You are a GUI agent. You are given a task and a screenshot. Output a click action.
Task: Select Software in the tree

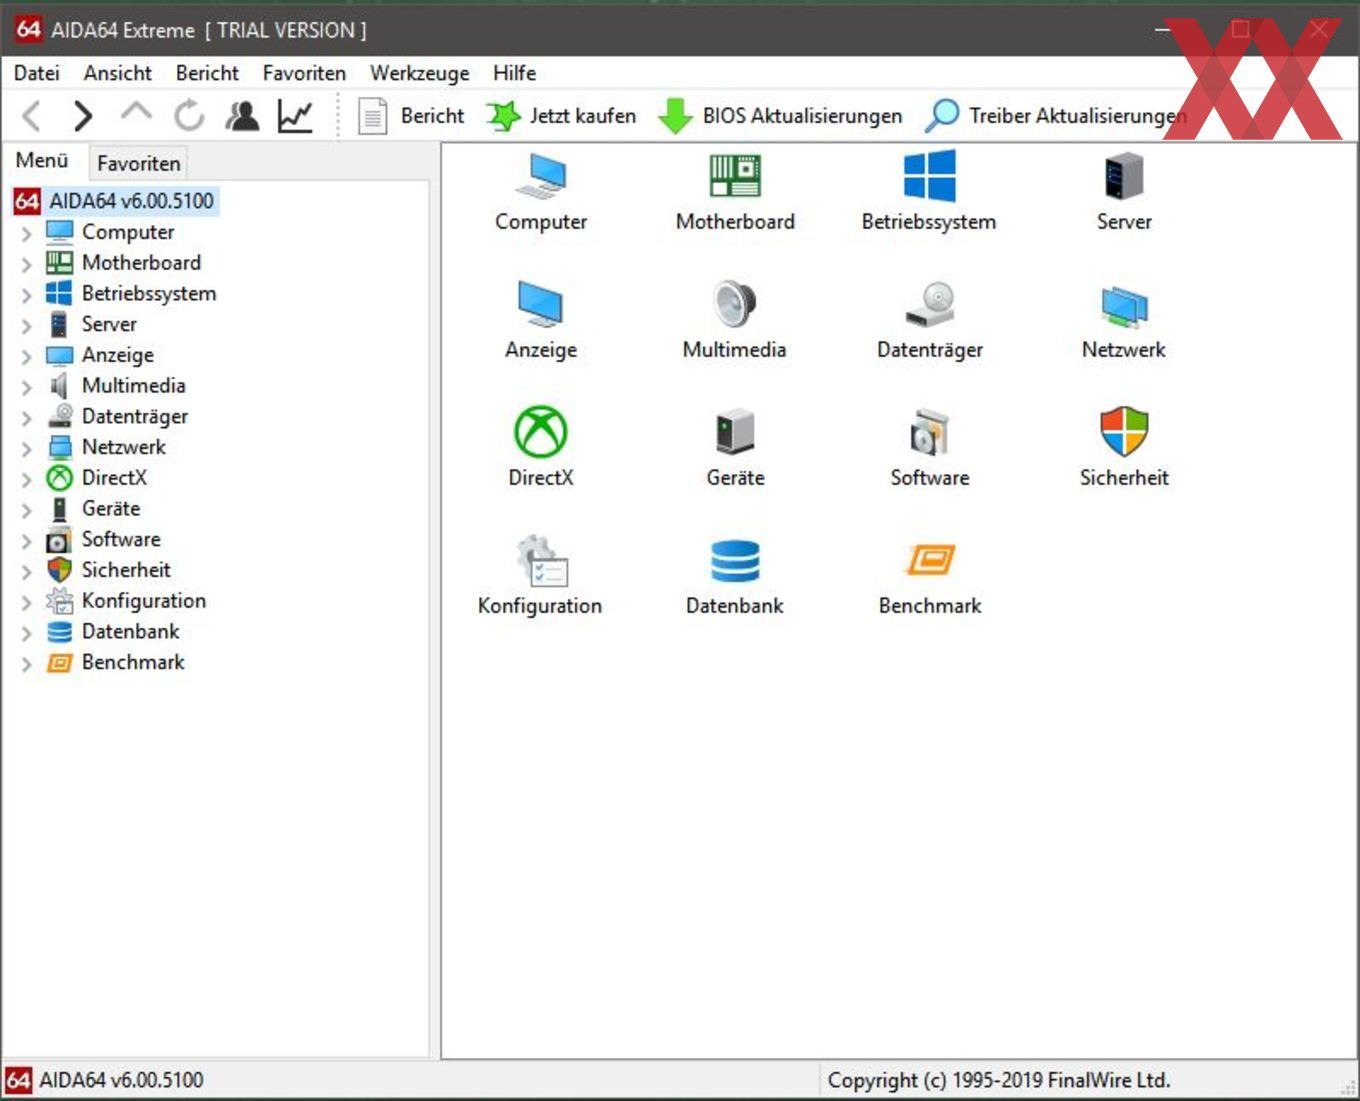(x=121, y=539)
